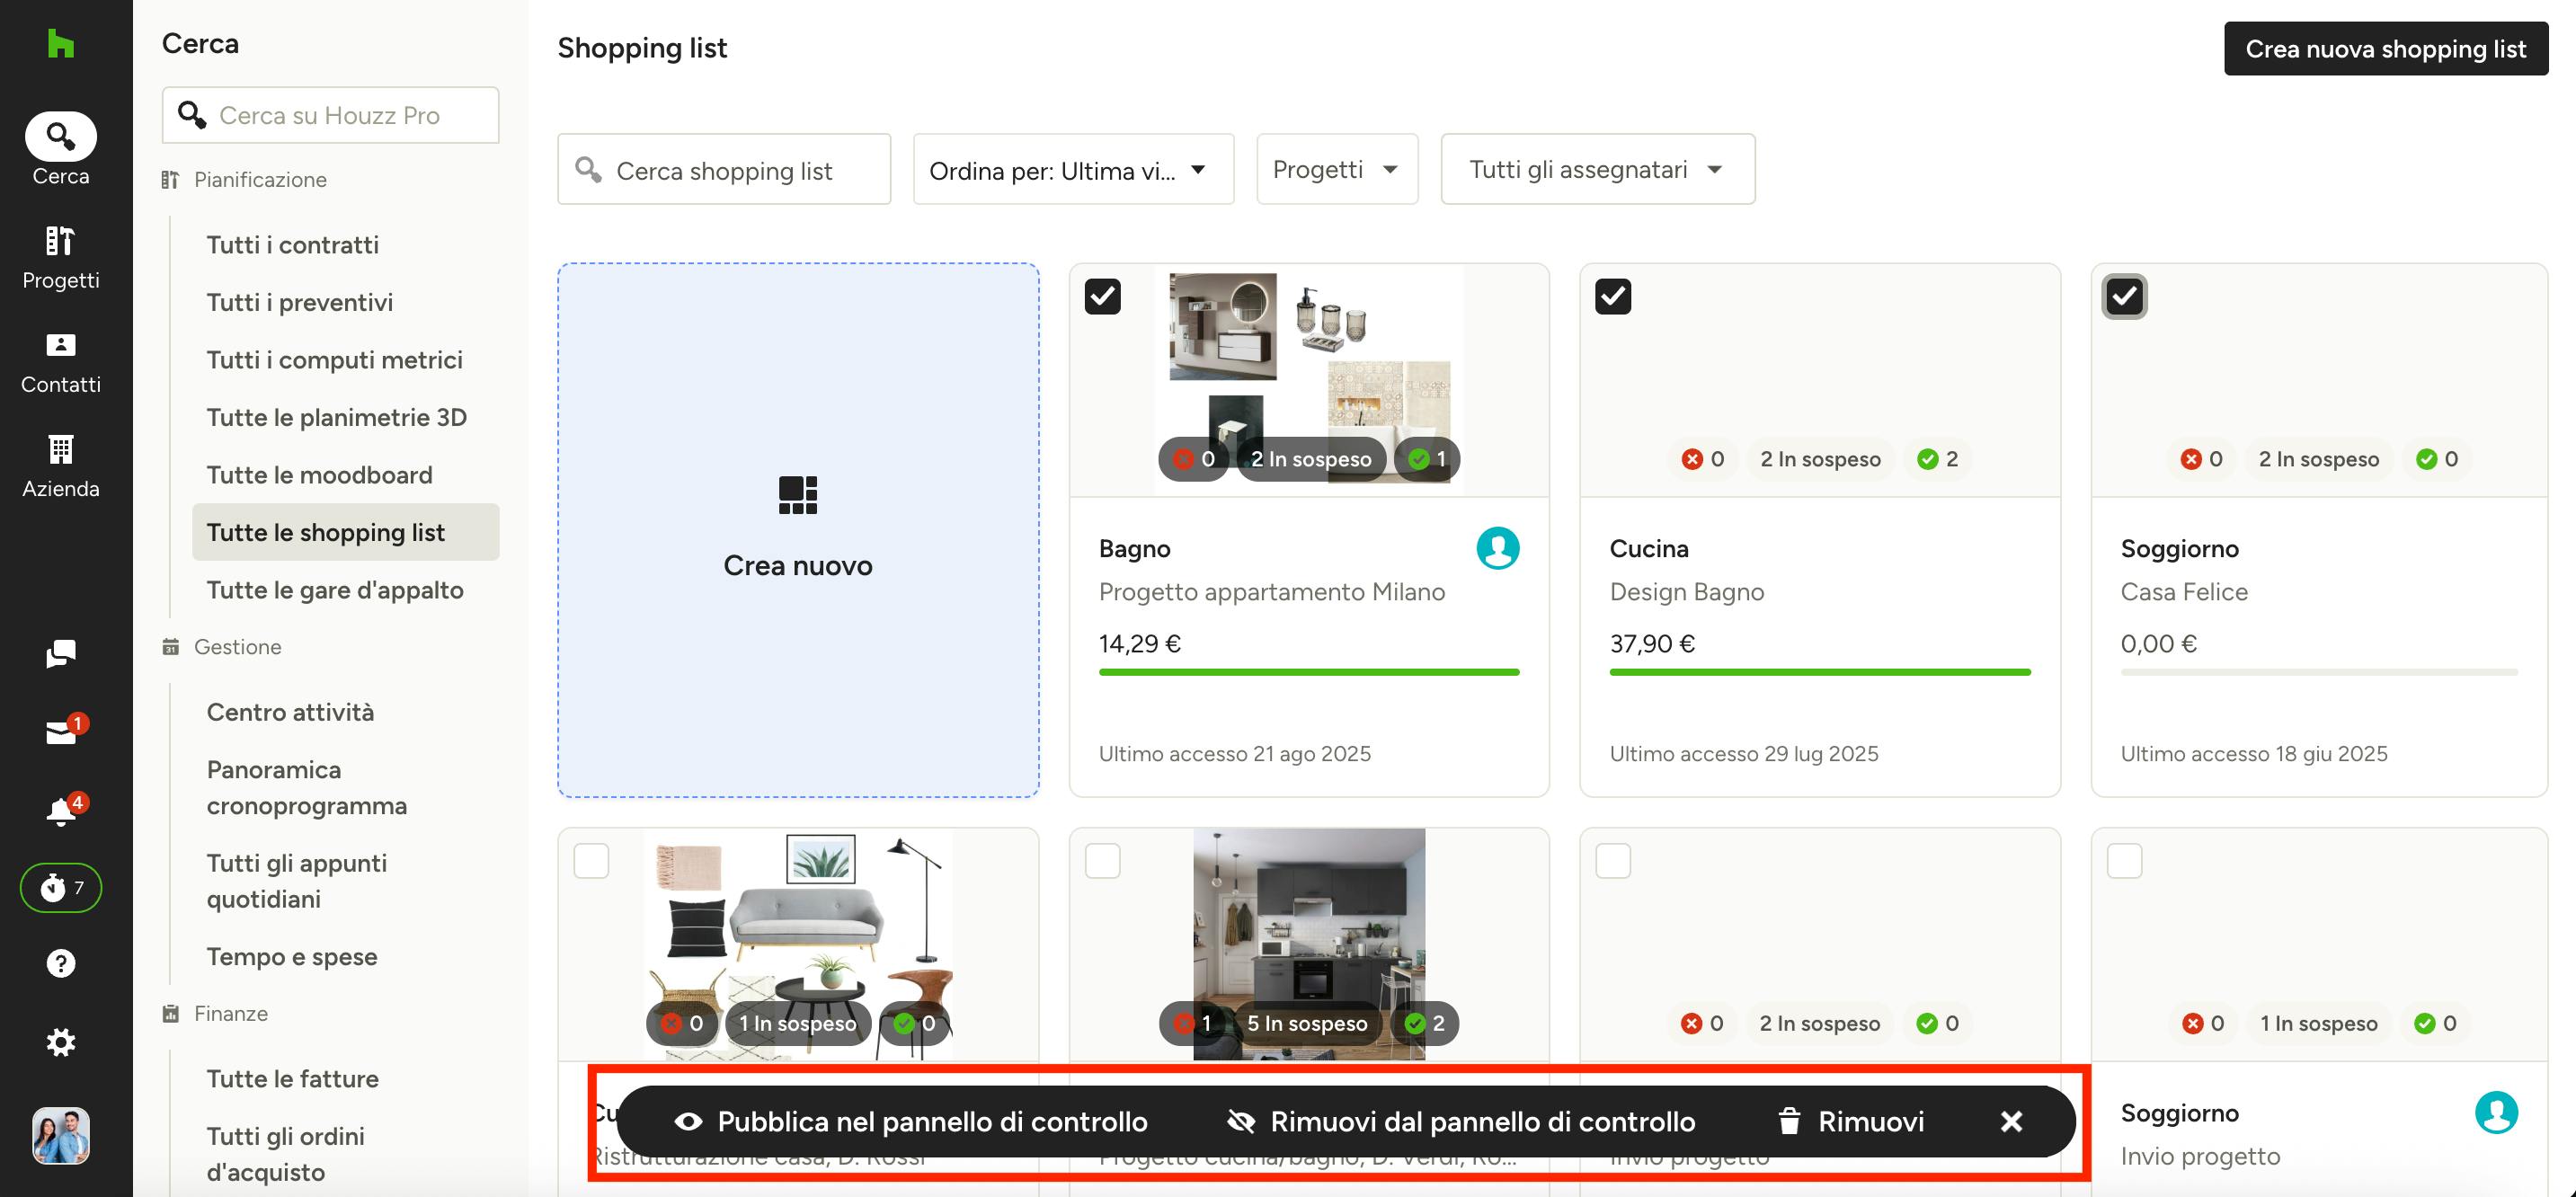Open the Ordina per sort dropdown
Image resolution: width=2576 pixels, height=1197 pixels.
[x=1072, y=170]
